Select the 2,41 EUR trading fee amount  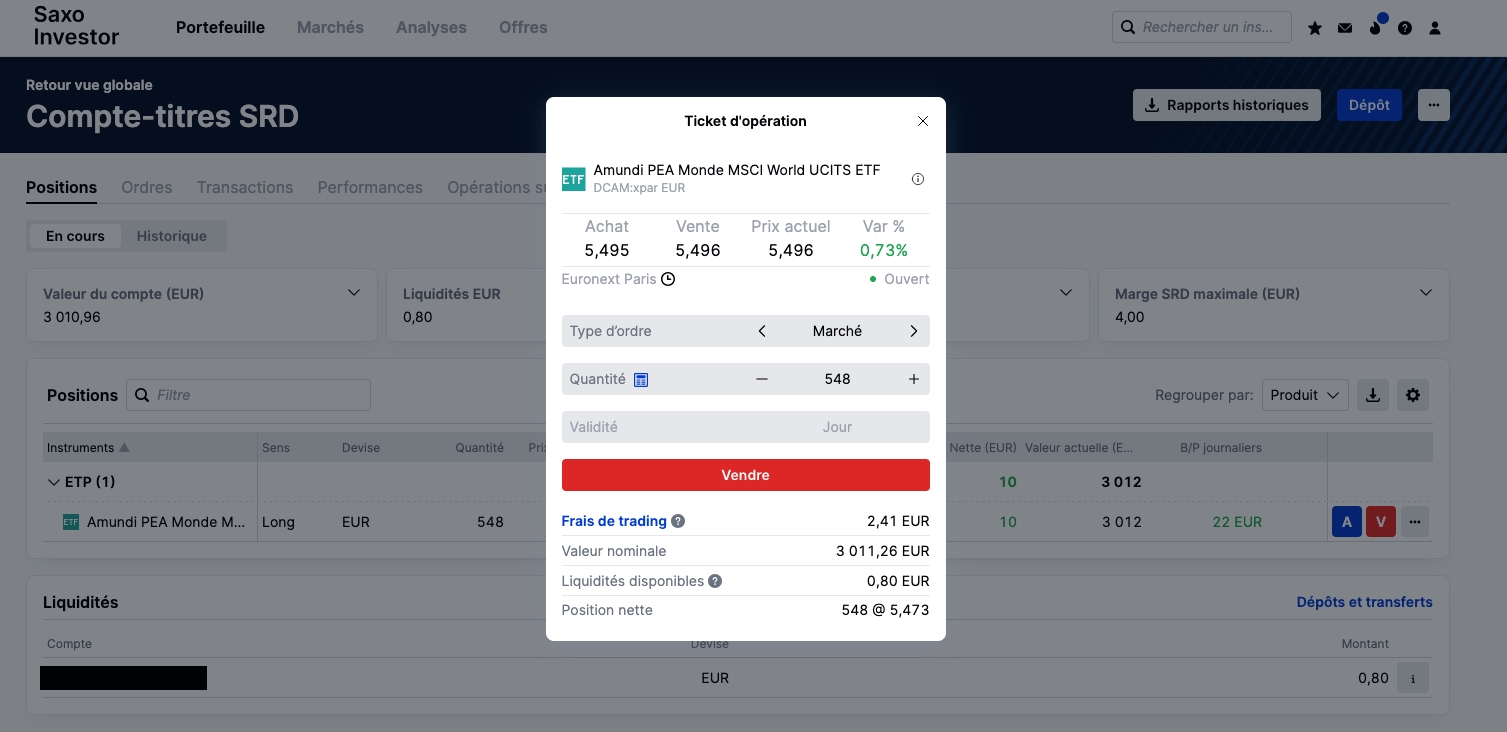click(898, 521)
